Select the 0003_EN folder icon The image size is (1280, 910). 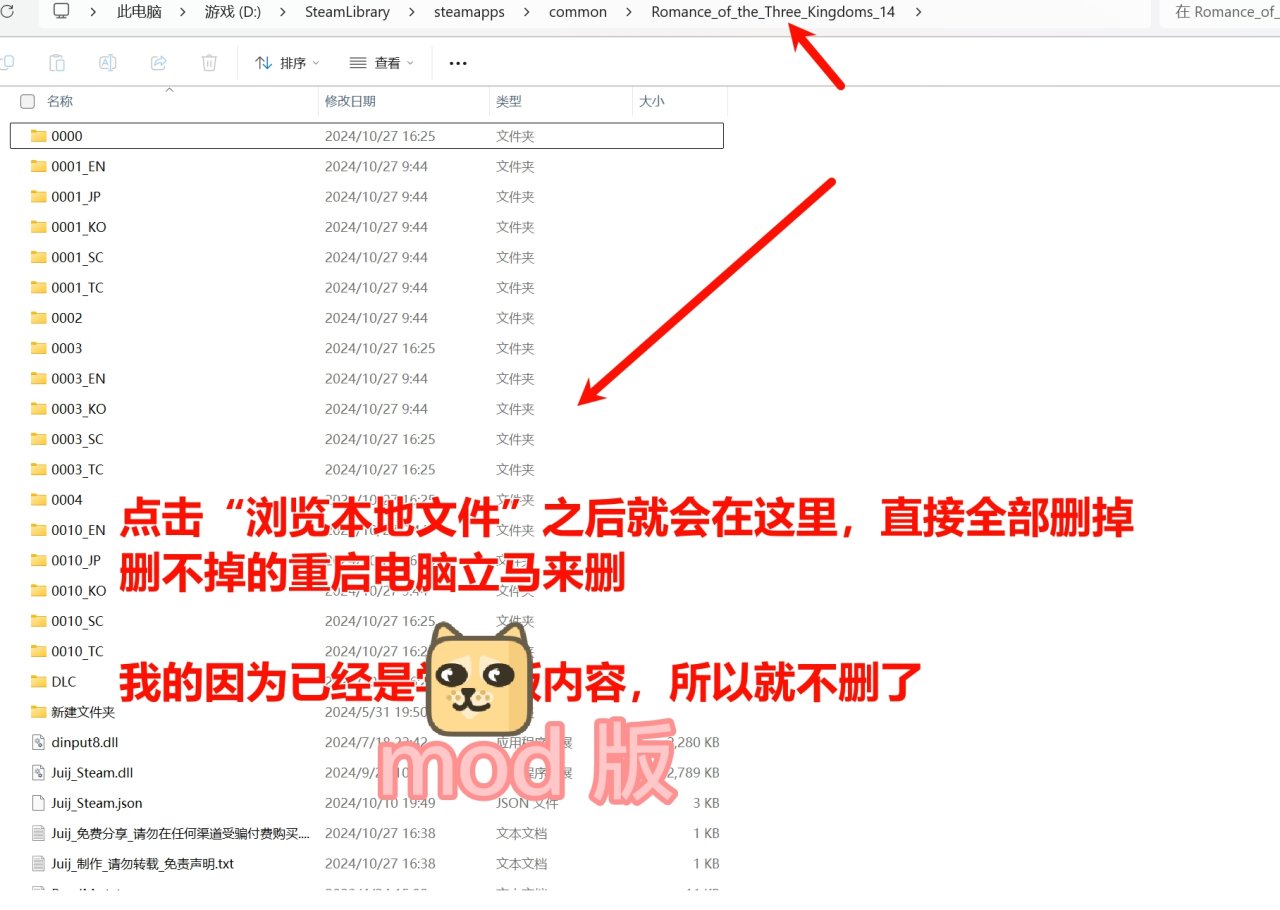pos(38,378)
